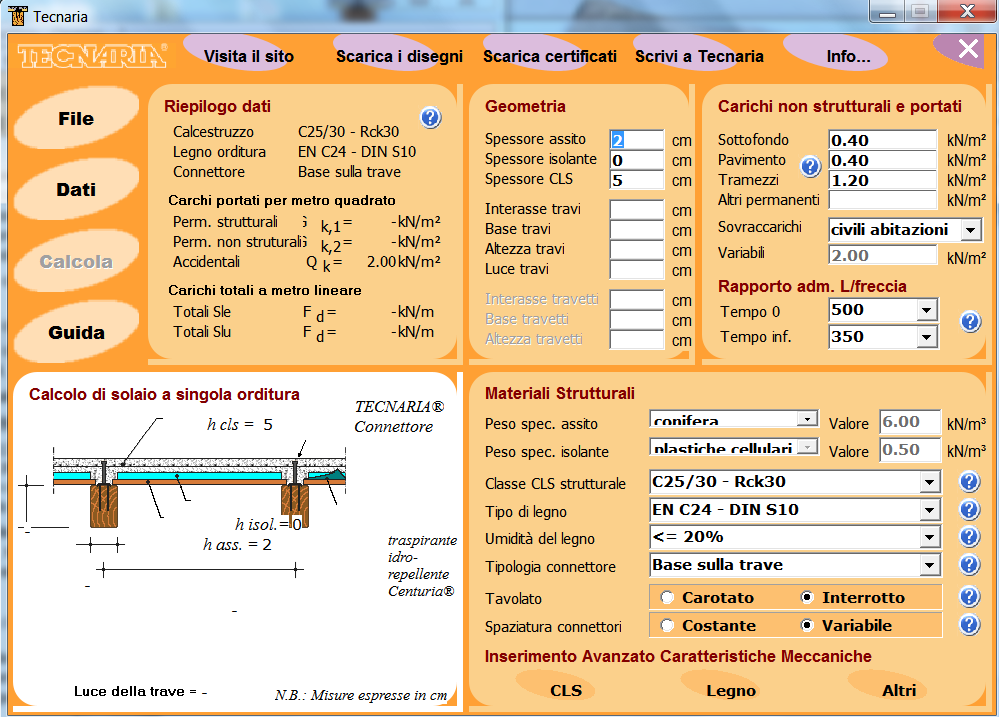
Task: Open advanced Altri characteristics
Action: [899, 690]
